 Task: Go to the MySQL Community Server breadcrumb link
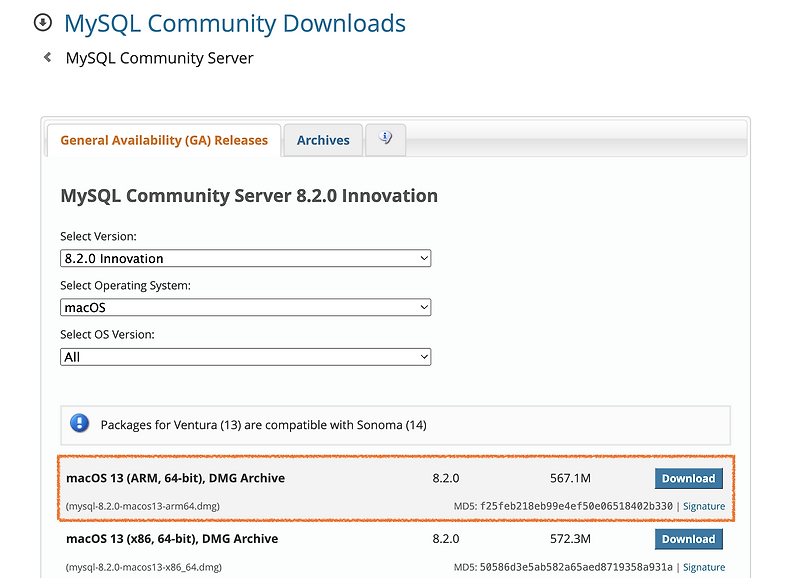point(159,58)
